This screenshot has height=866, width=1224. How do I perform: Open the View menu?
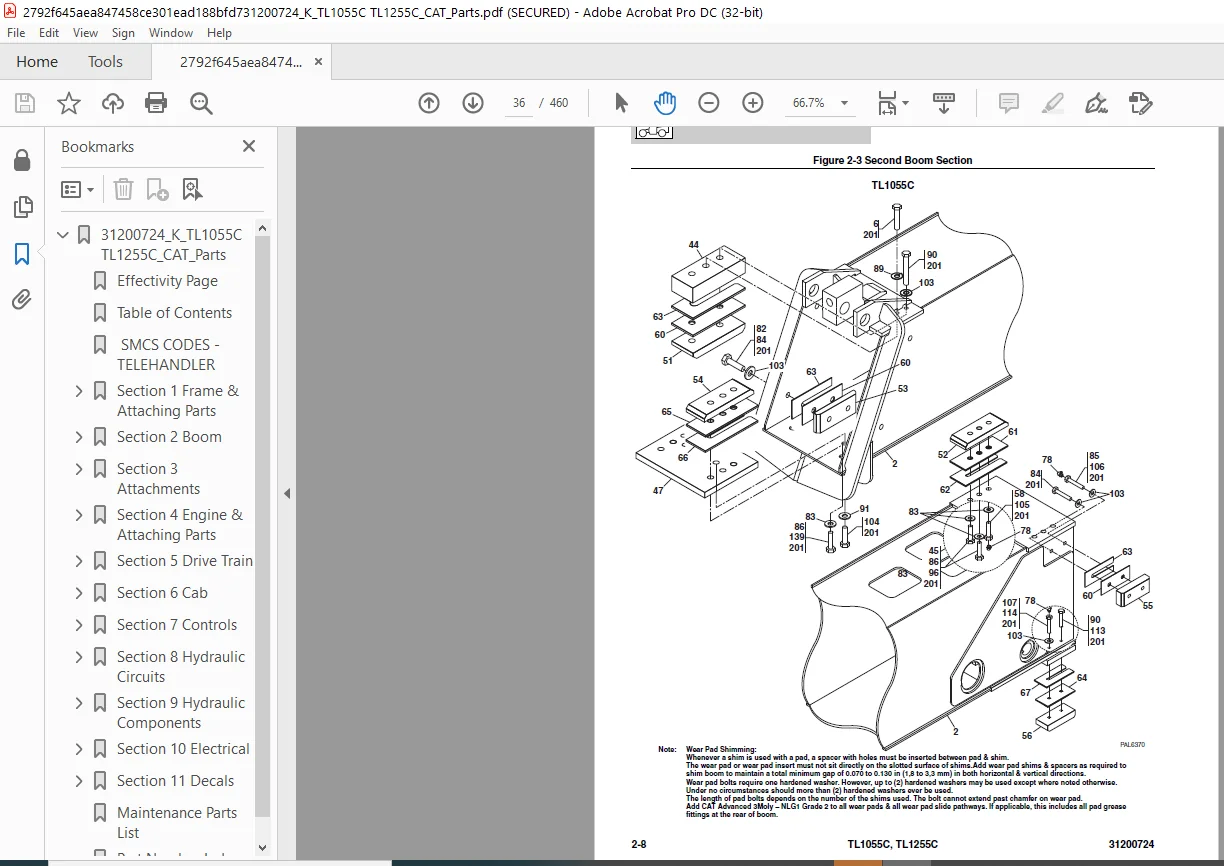[x=86, y=33]
